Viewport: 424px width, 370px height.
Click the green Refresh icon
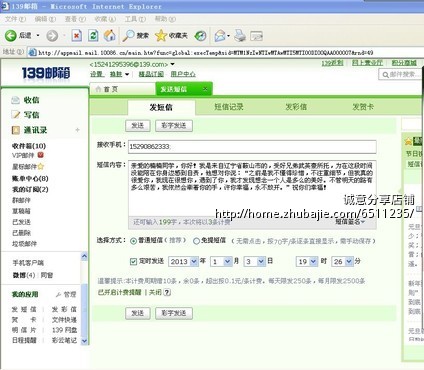coord(93,35)
